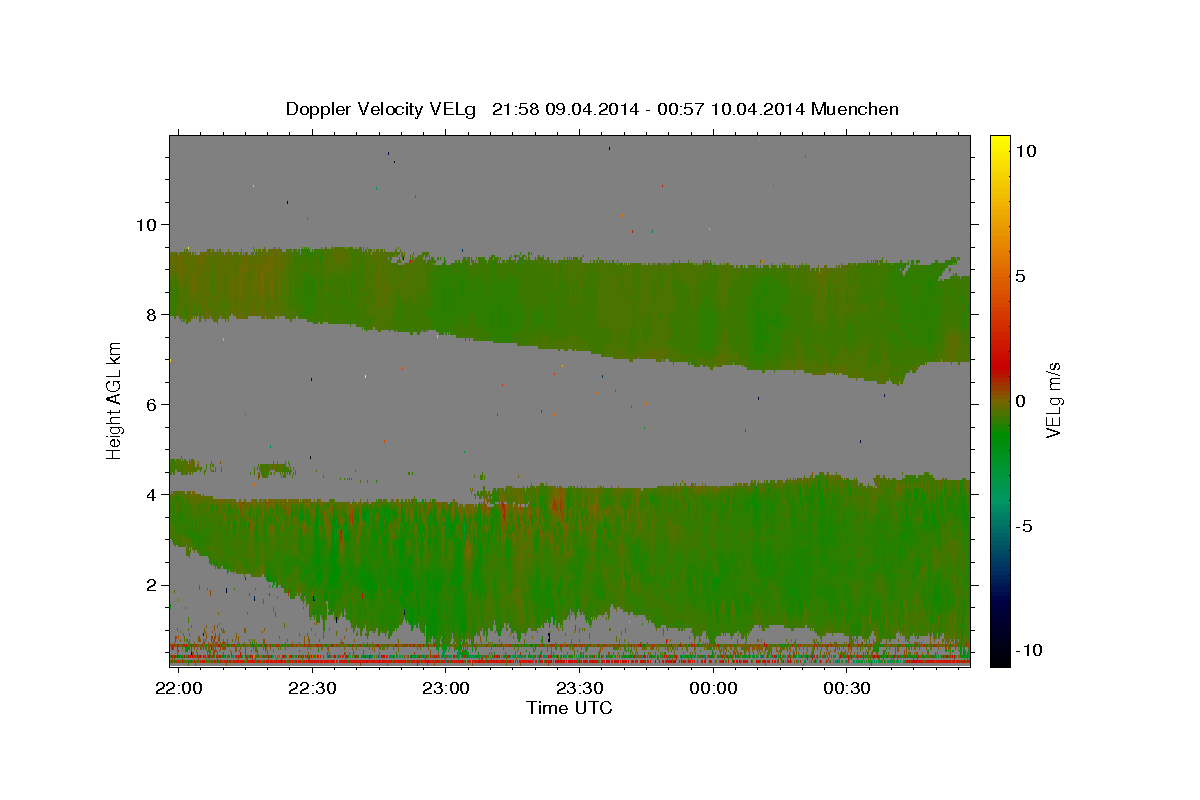The width and height of the screenshot is (1200, 800).
Task: Click the 'VELg m/s' colorbar label
Action: (1053, 400)
